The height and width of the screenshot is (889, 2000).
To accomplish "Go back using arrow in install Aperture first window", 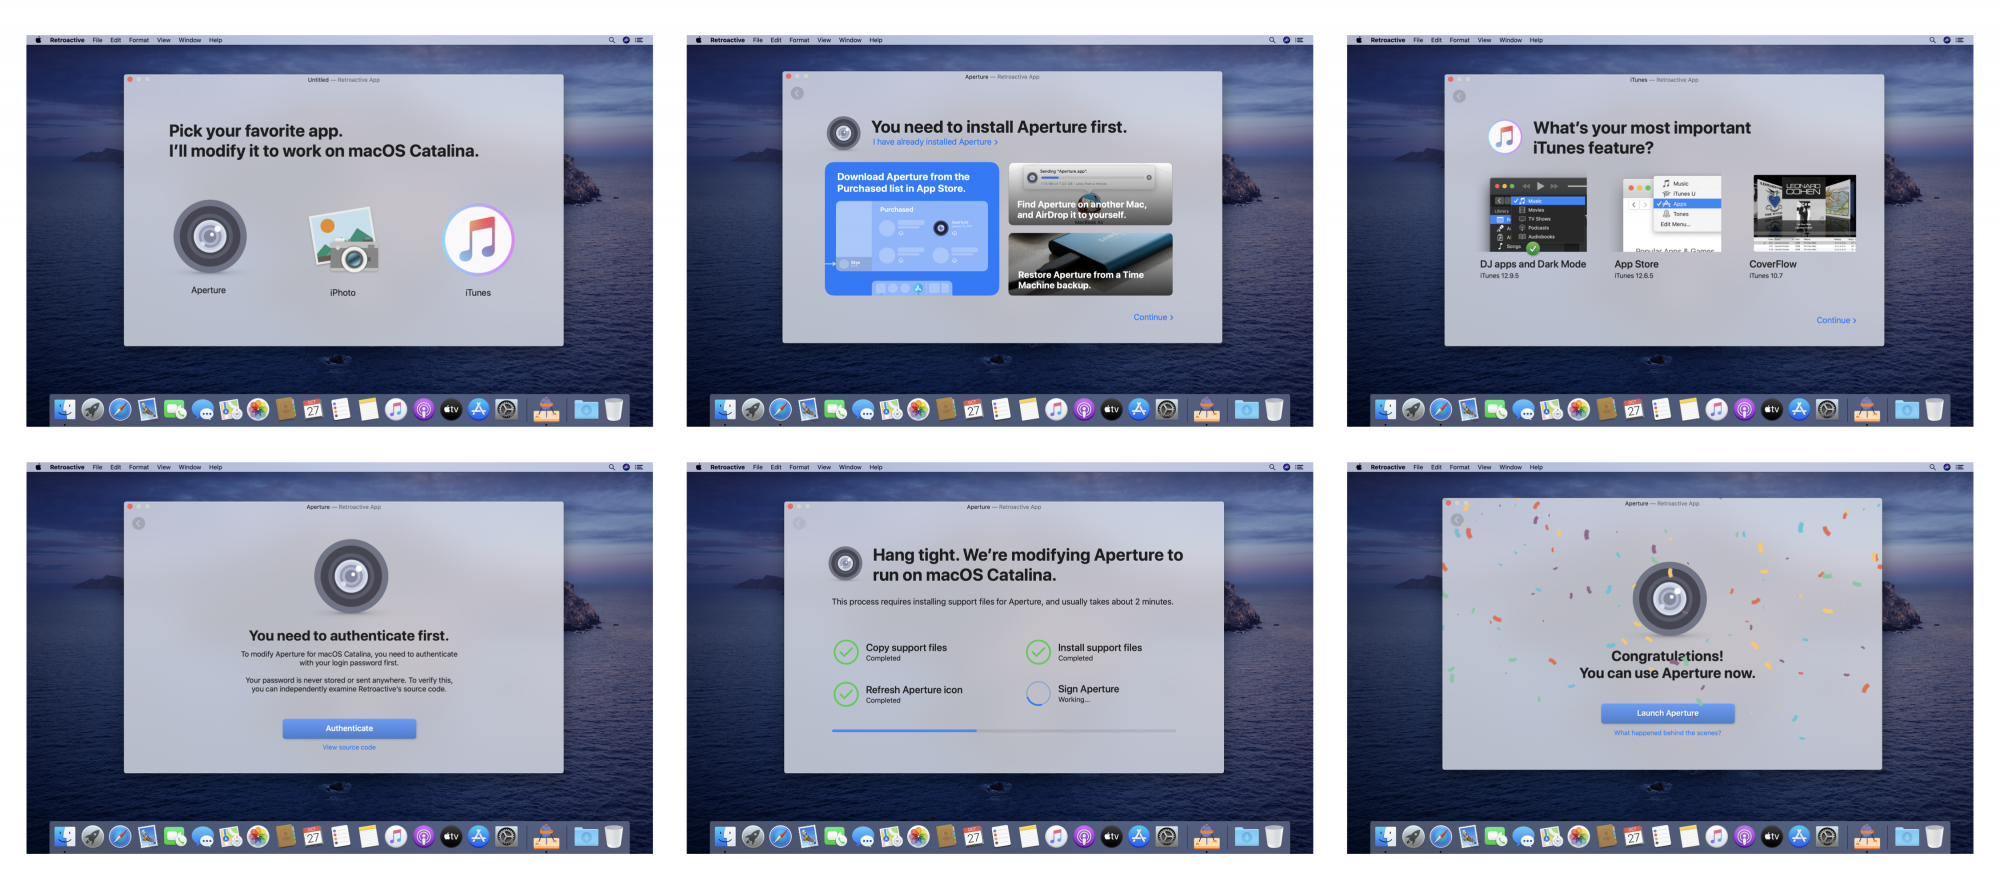I will (x=797, y=93).
